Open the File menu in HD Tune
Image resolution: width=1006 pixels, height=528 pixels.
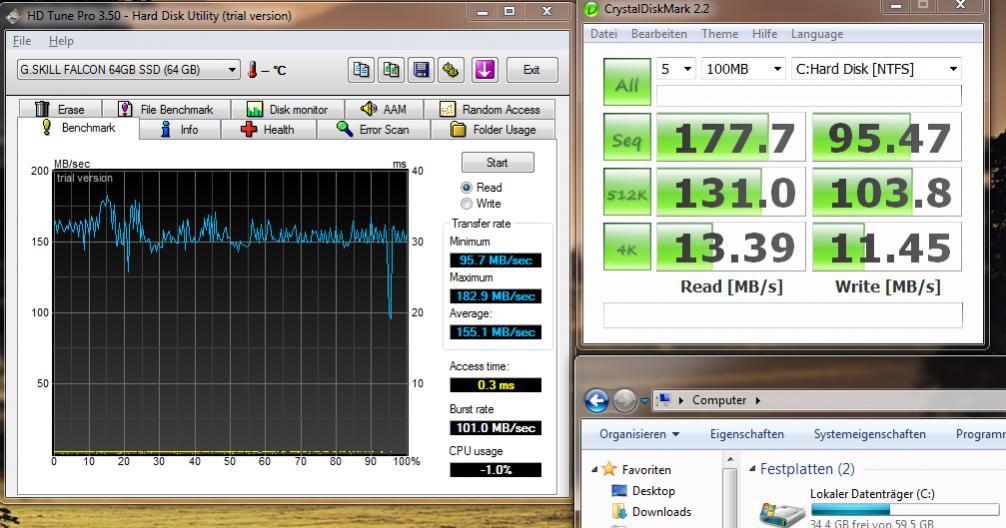(22, 40)
